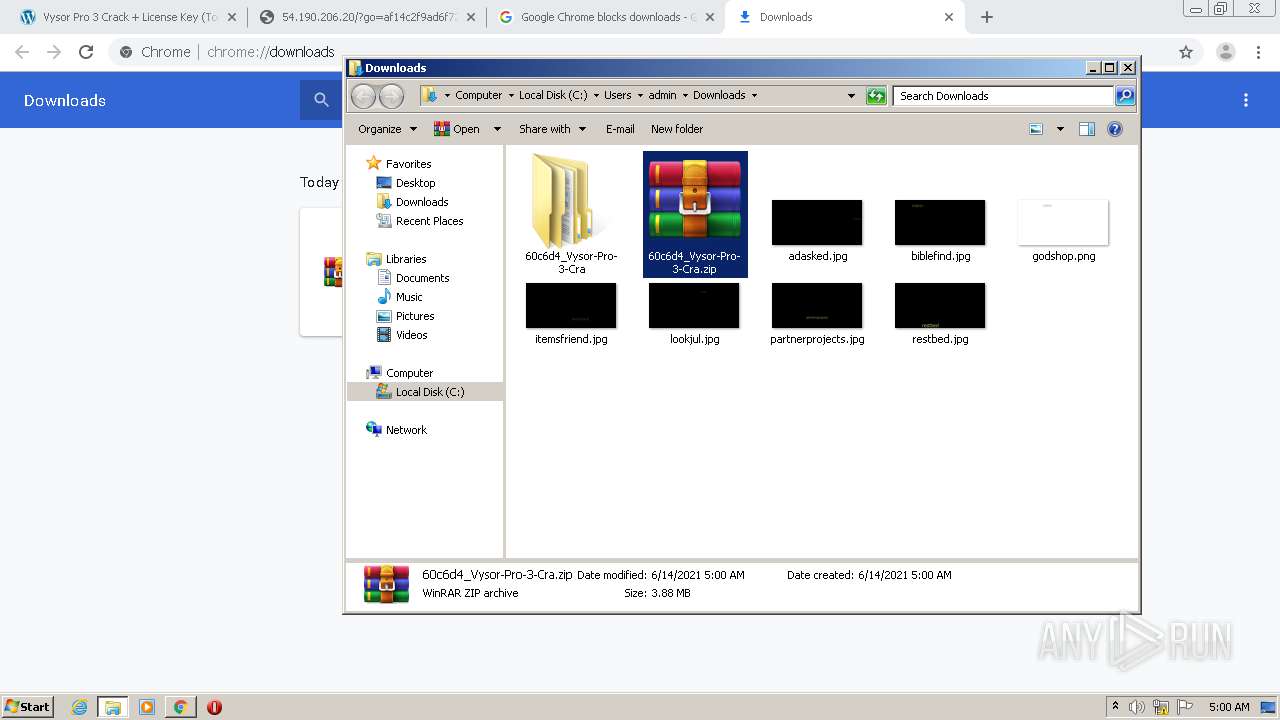Click Chrome back arrow button
The height and width of the screenshot is (720, 1280).
(22, 52)
